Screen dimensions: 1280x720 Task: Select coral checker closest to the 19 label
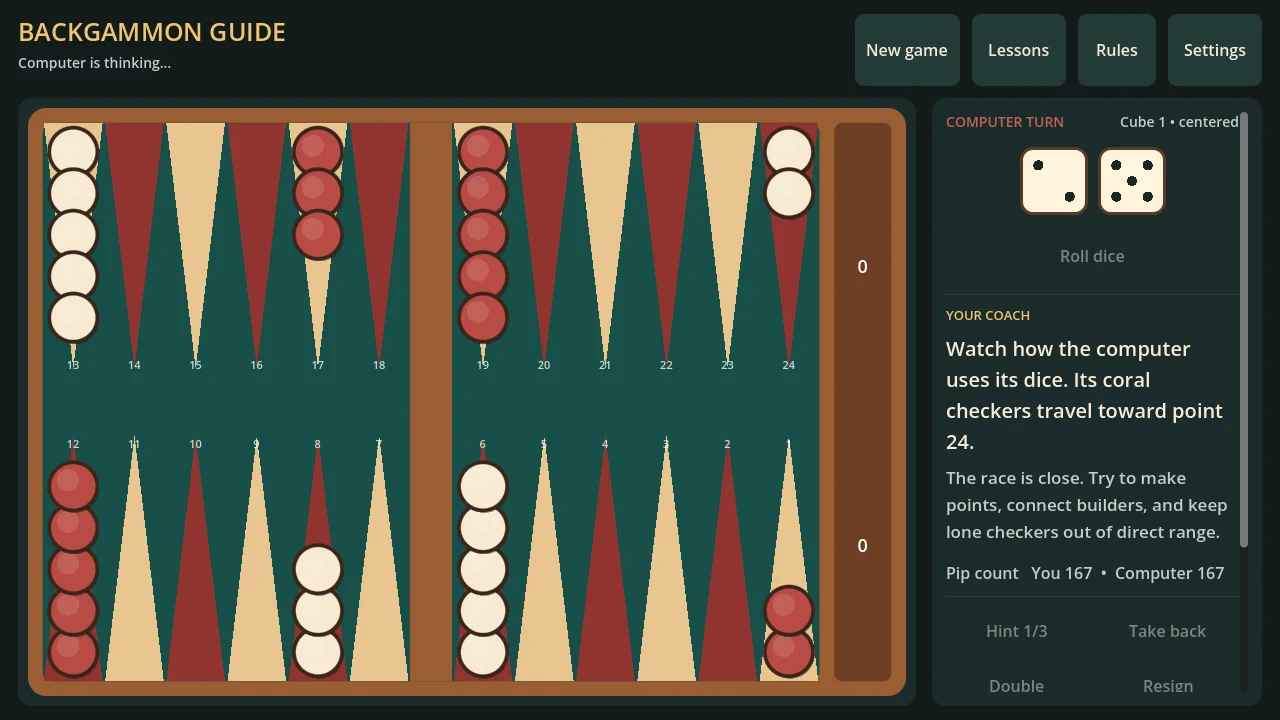point(483,318)
